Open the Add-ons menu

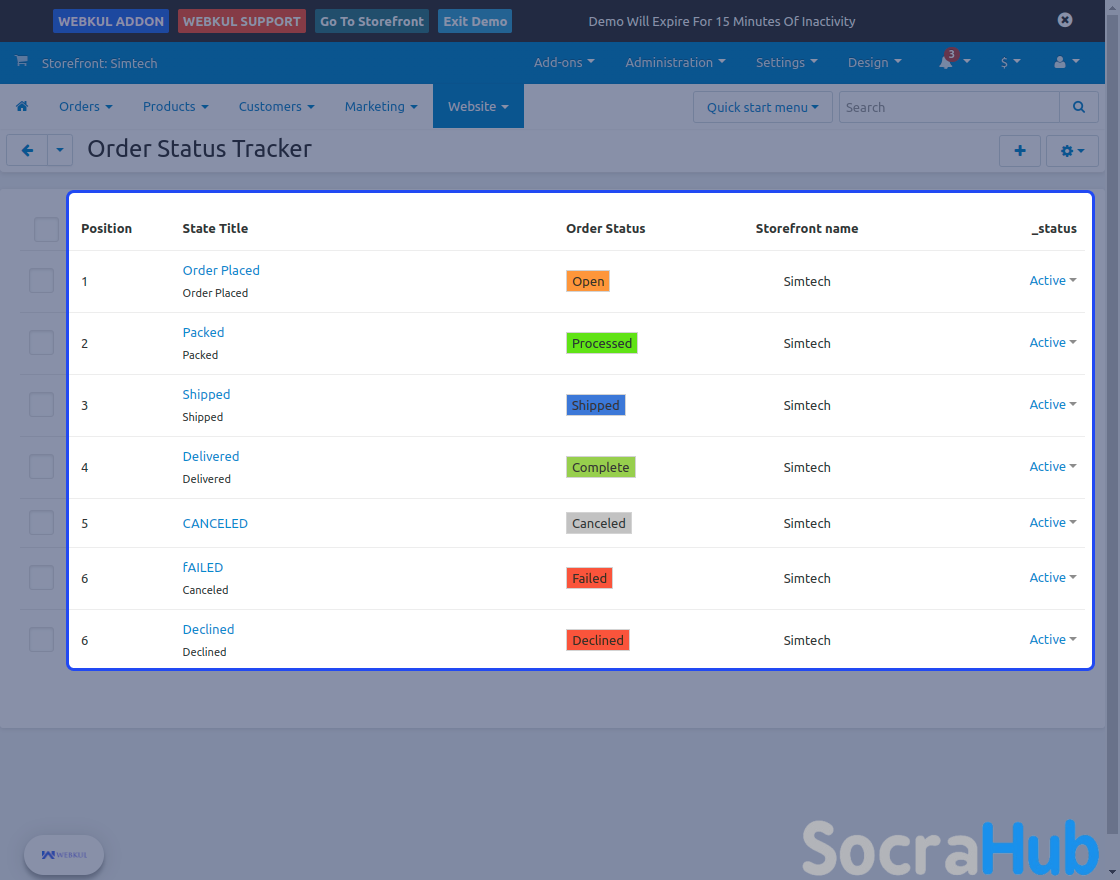tap(563, 62)
